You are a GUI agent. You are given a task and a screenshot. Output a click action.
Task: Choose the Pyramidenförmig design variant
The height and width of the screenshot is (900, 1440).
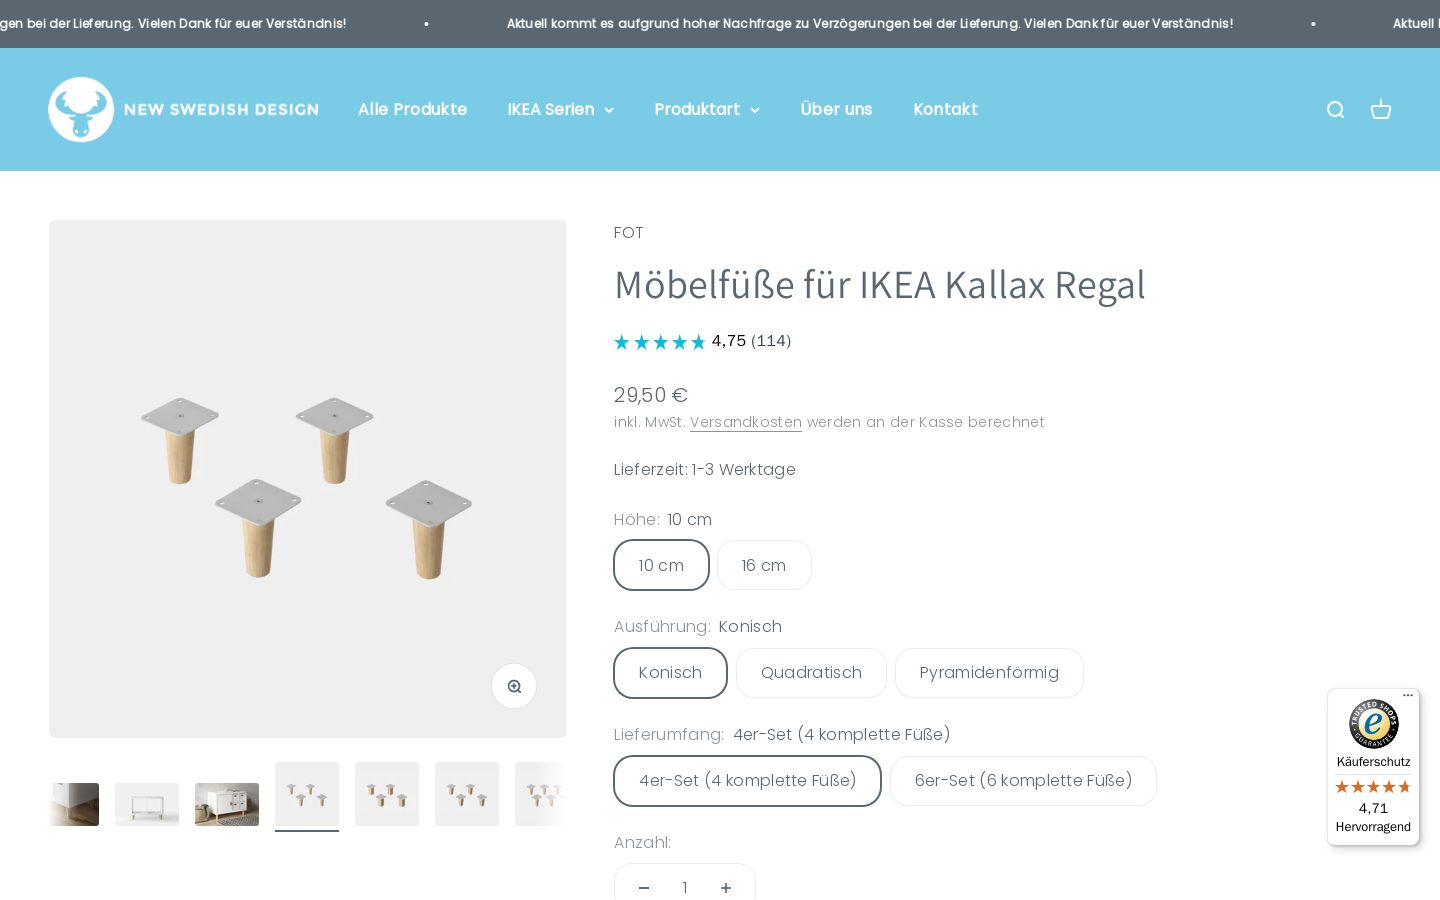[x=989, y=673]
